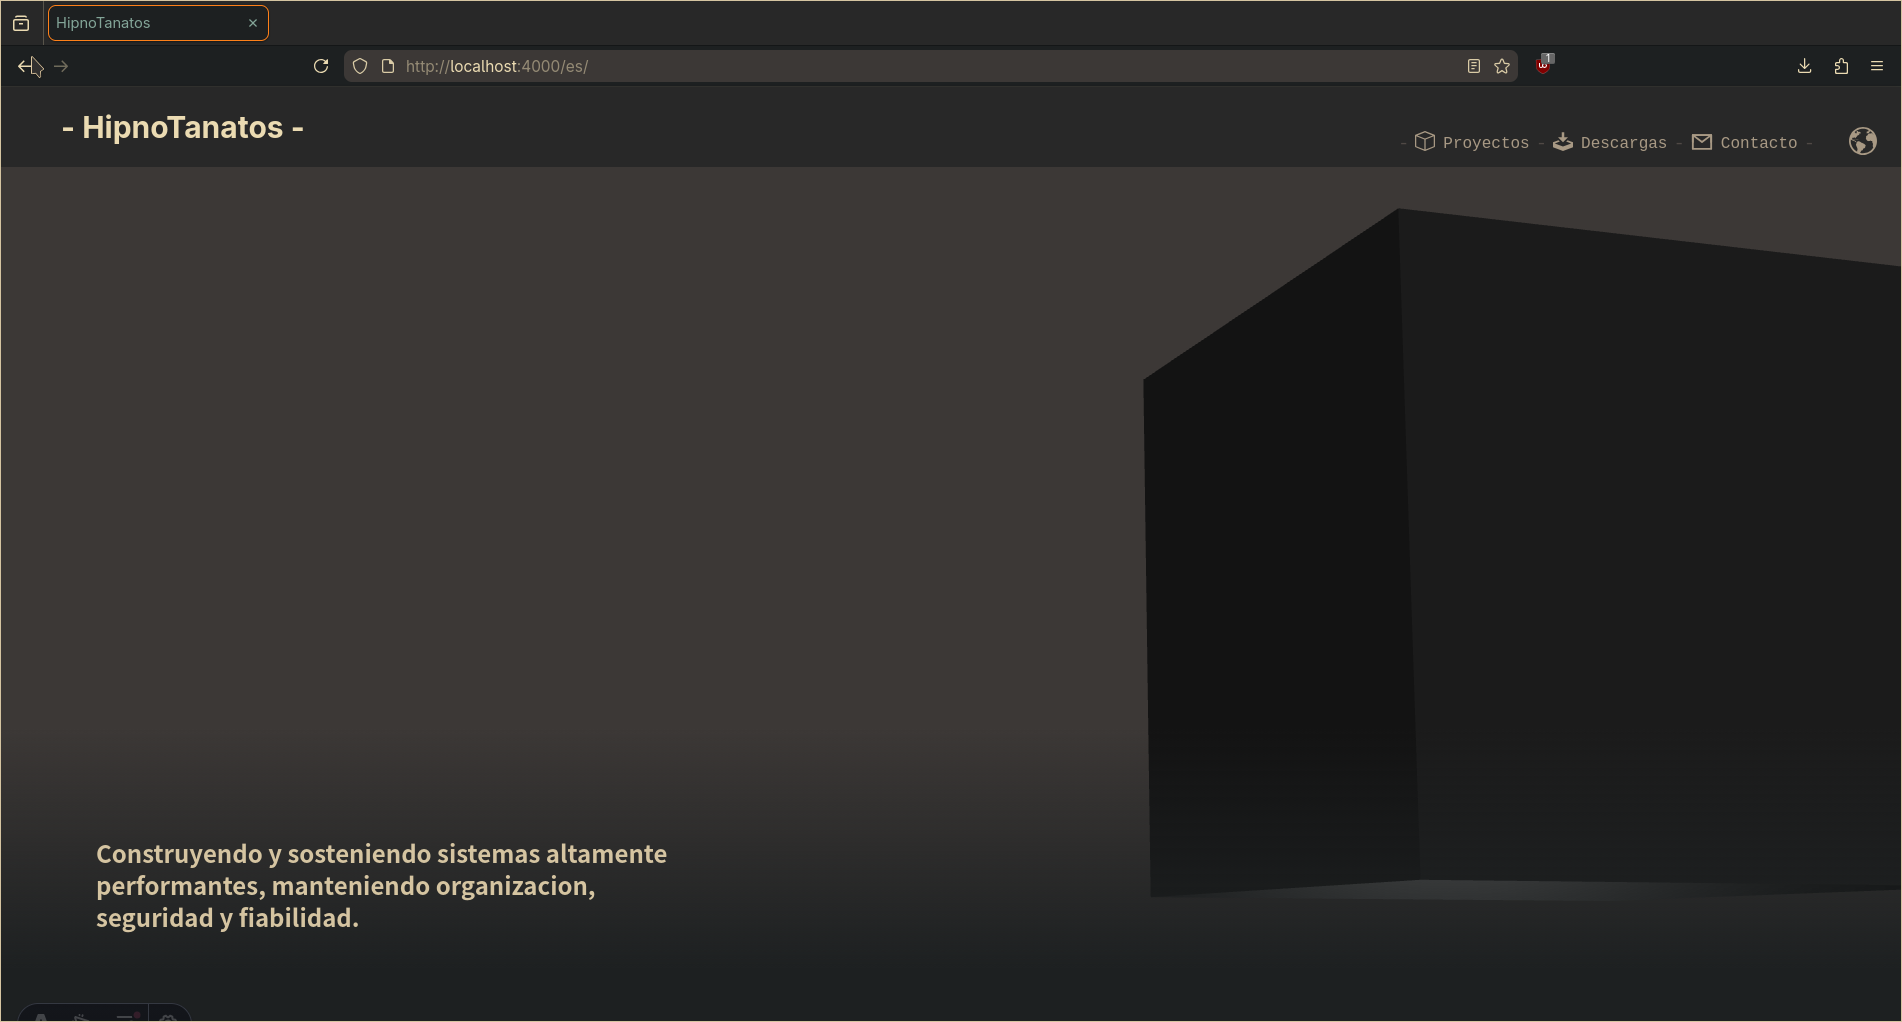Click the Descargas download icon
The height and width of the screenshot is (1022, 1902).
click(1562, 141)
